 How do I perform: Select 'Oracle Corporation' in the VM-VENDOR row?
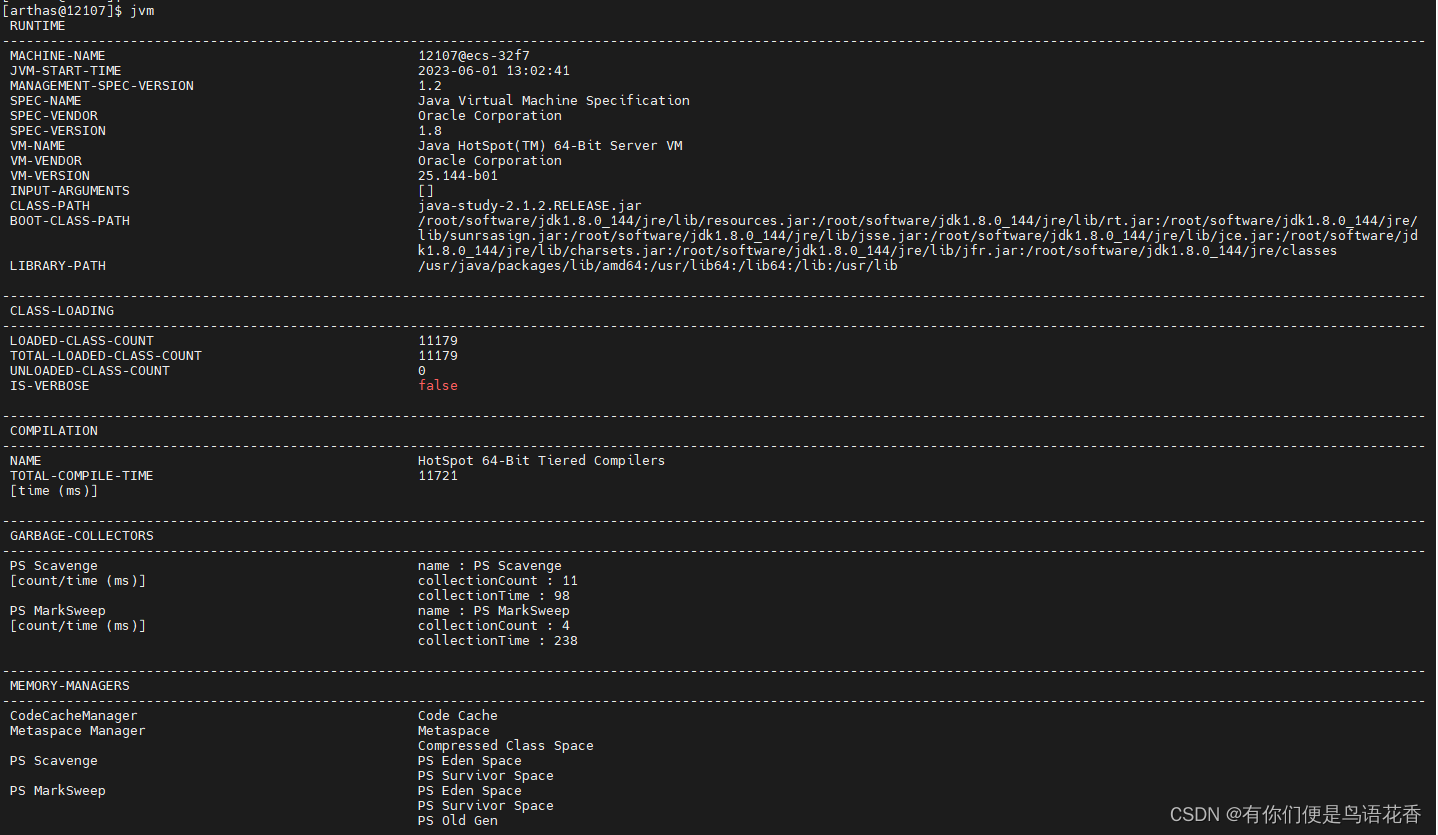coord(490,161)
